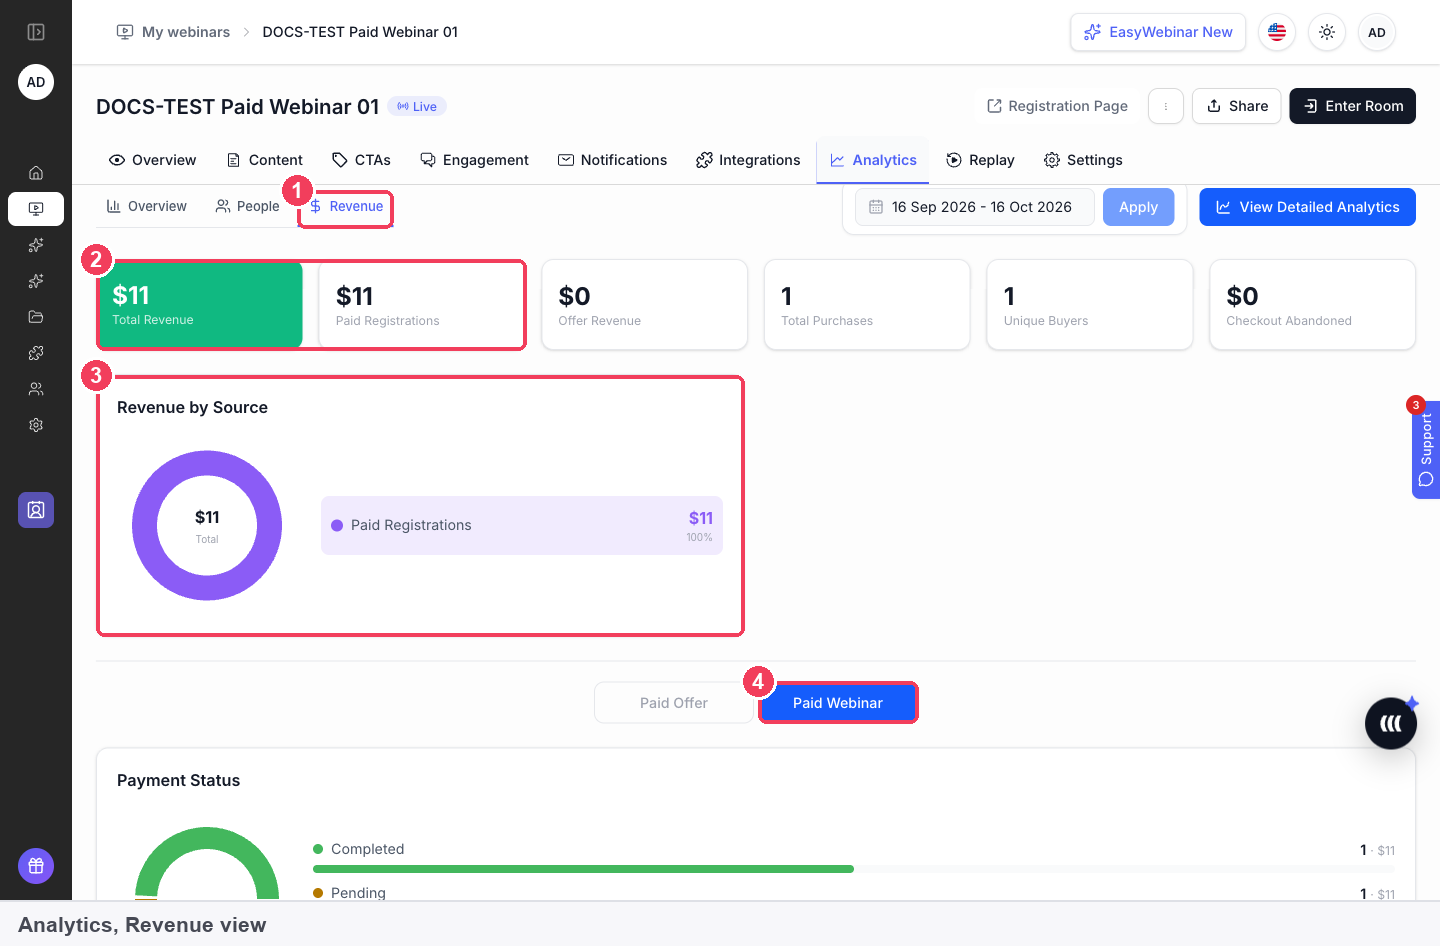Click the Paid Registrations legend row
The height and width of the screenshot is (946, 1440).
click(x=522, y=525)
